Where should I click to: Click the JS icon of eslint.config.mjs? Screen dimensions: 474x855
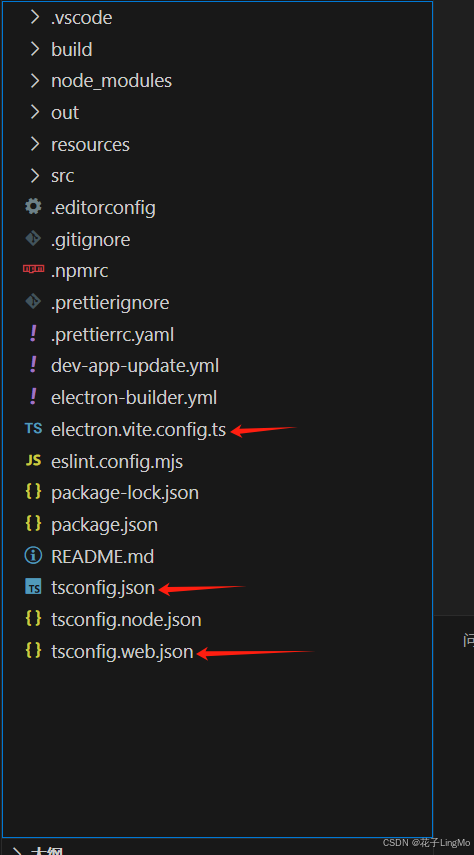coord(33,461)
